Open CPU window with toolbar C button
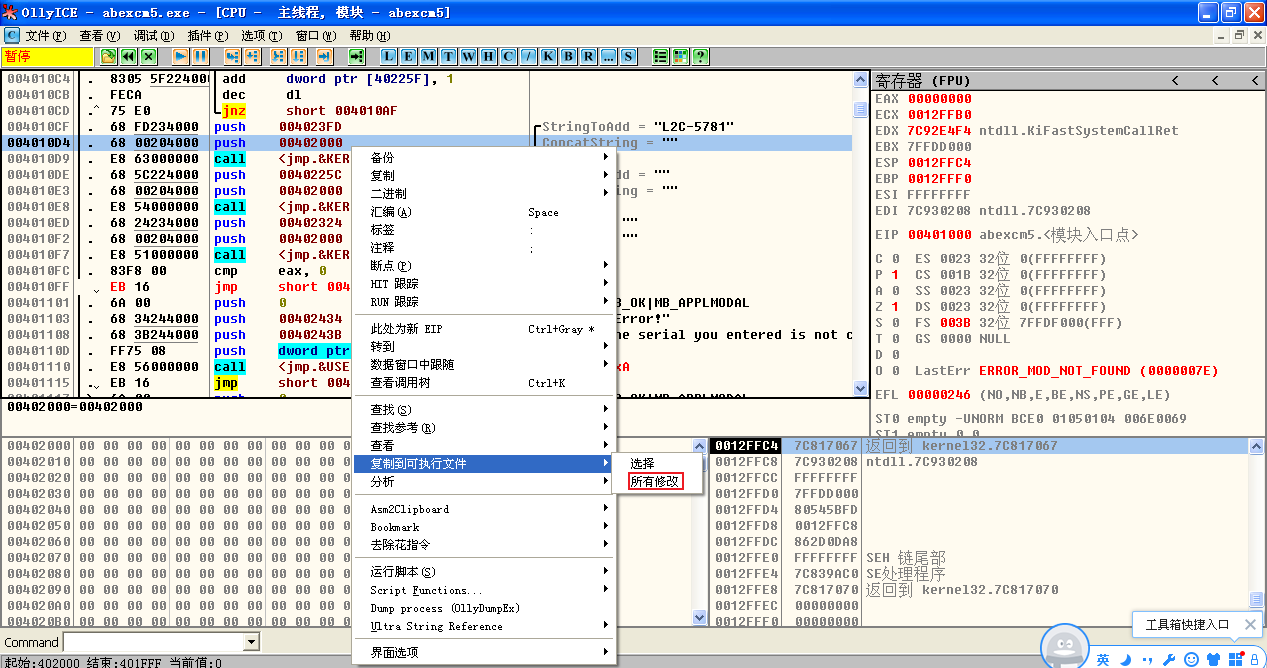 pyautogui.click(x=509, y=56)
